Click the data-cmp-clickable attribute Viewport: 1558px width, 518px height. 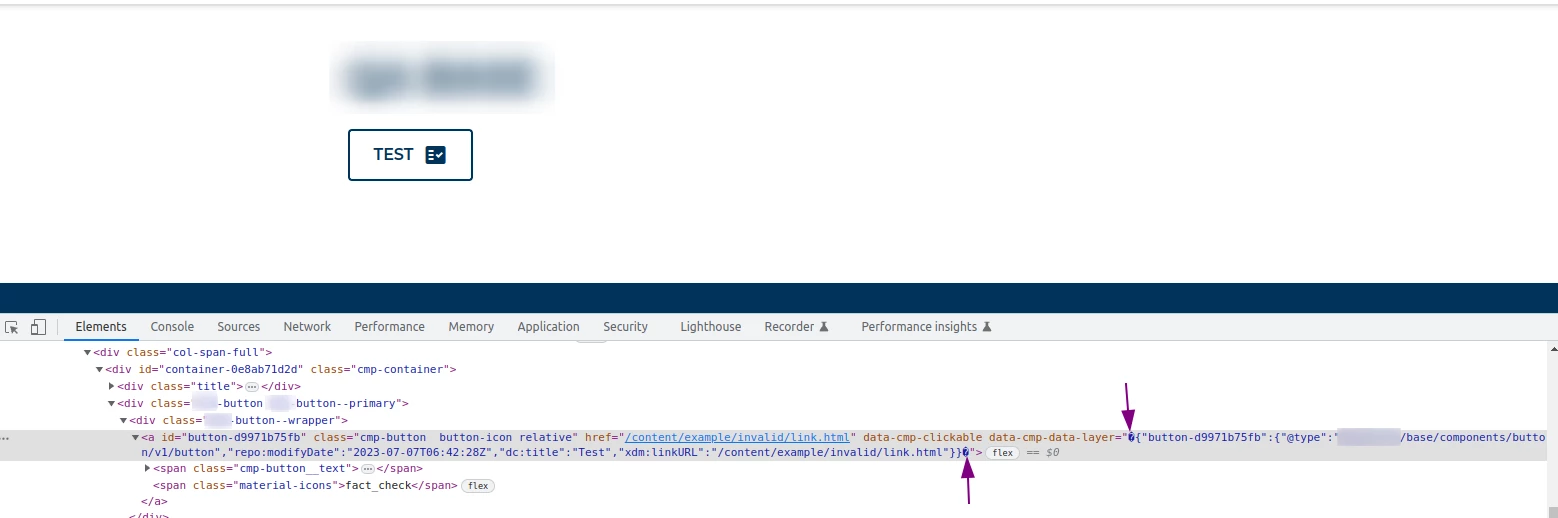point(922,438)
